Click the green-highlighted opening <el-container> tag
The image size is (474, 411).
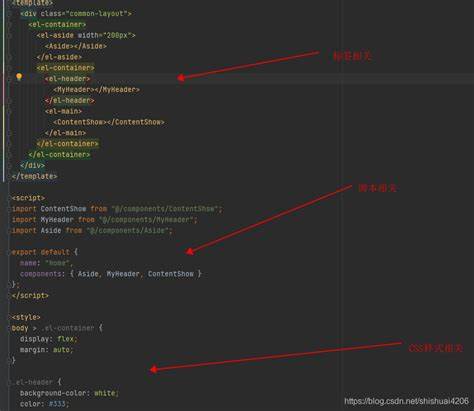click(x=57, y=24)
